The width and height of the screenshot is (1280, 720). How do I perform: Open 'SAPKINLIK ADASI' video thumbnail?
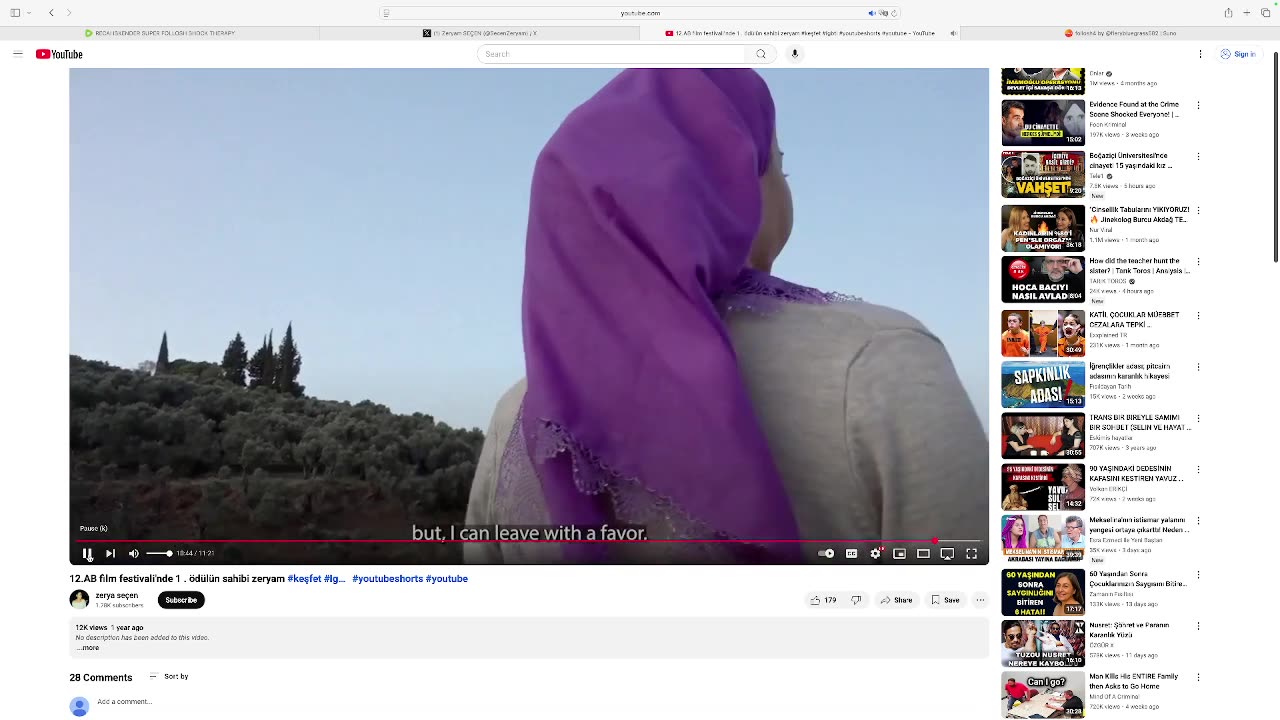1043,384
